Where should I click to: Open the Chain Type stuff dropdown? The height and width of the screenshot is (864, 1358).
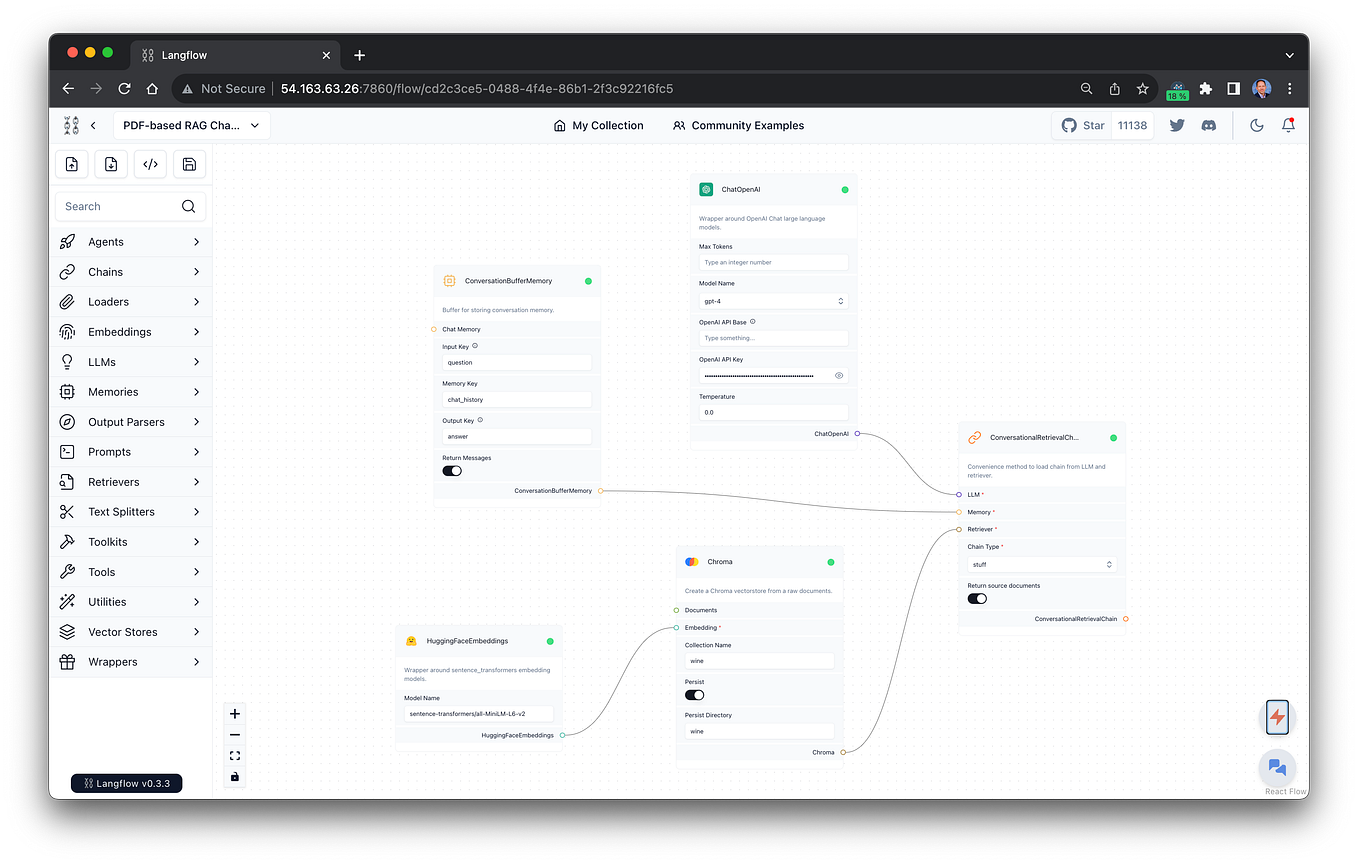point(1042,564)
